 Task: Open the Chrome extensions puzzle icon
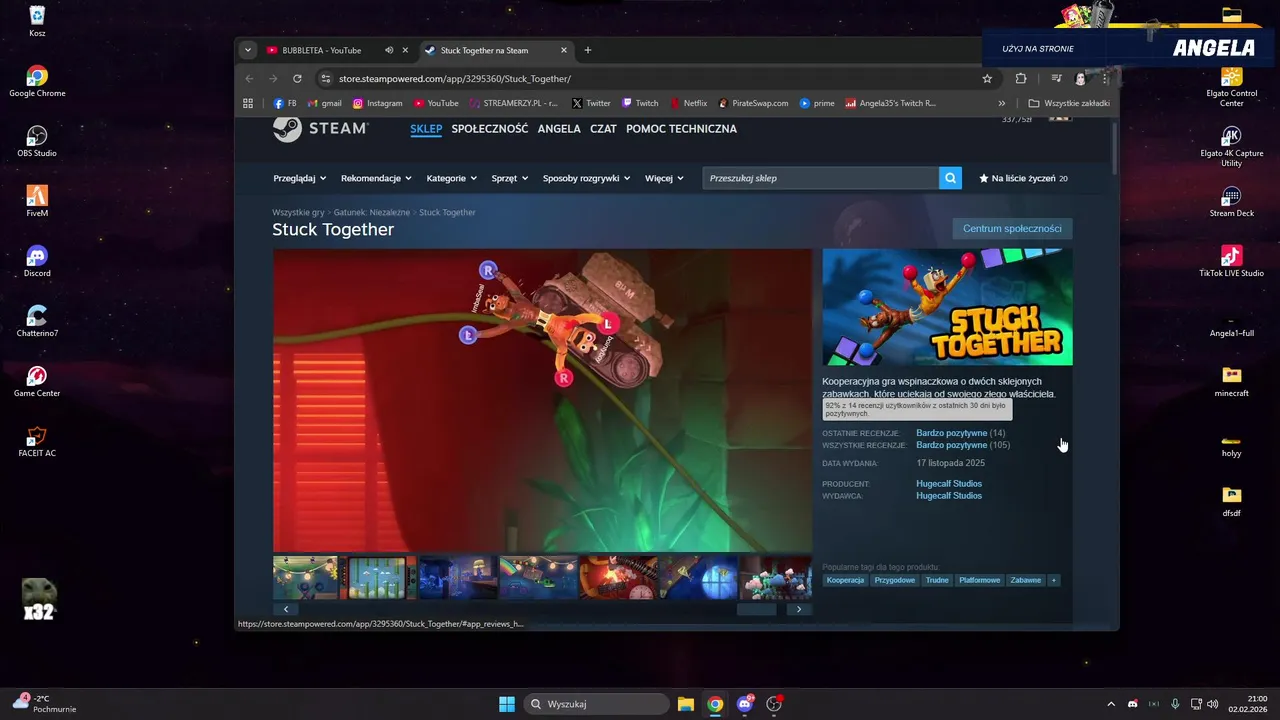click(1021, 78)
